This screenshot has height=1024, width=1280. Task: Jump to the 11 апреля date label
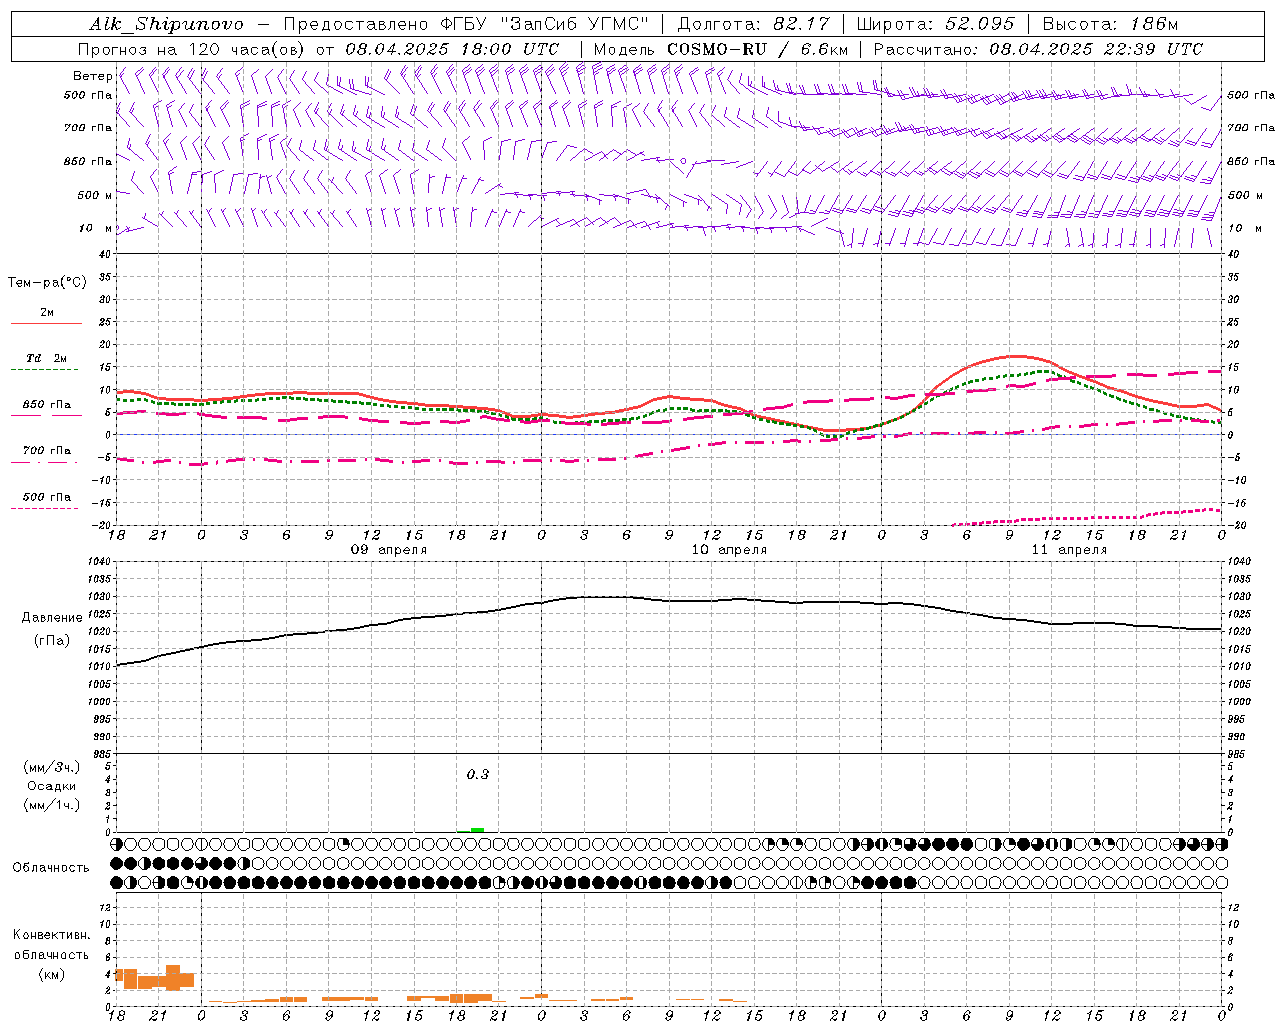point(1069,550)
